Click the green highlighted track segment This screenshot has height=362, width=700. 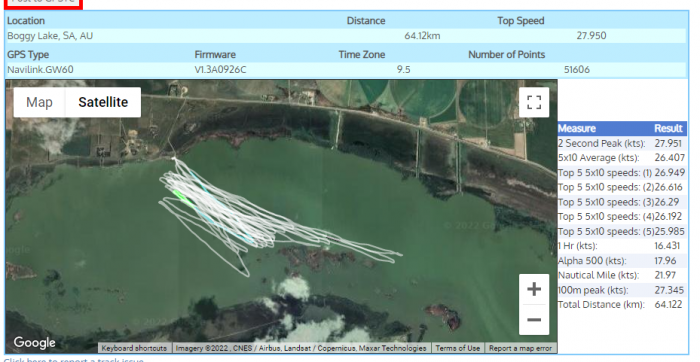pos(183,197)
